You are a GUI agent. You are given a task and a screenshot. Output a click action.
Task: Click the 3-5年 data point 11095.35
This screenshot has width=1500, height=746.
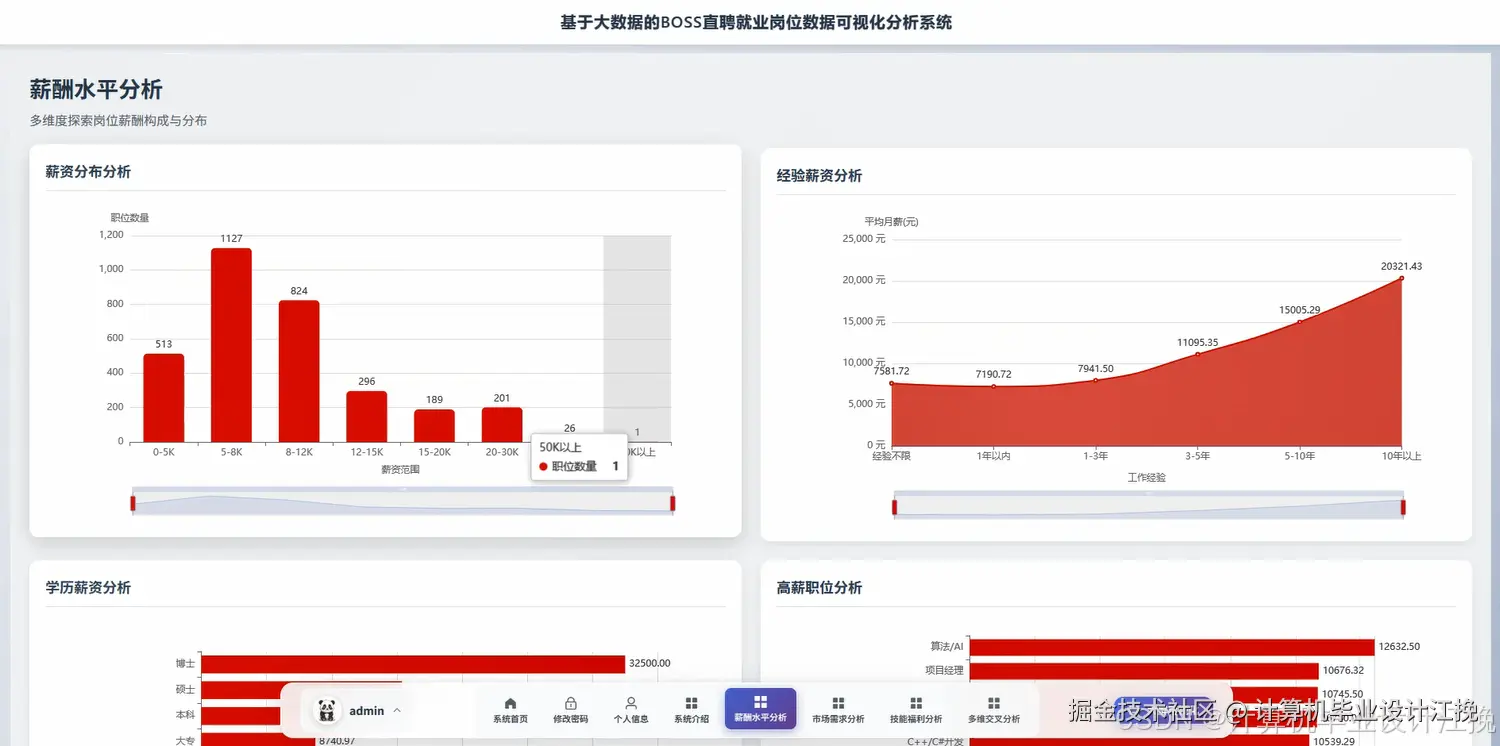(x=1198, y=354)
